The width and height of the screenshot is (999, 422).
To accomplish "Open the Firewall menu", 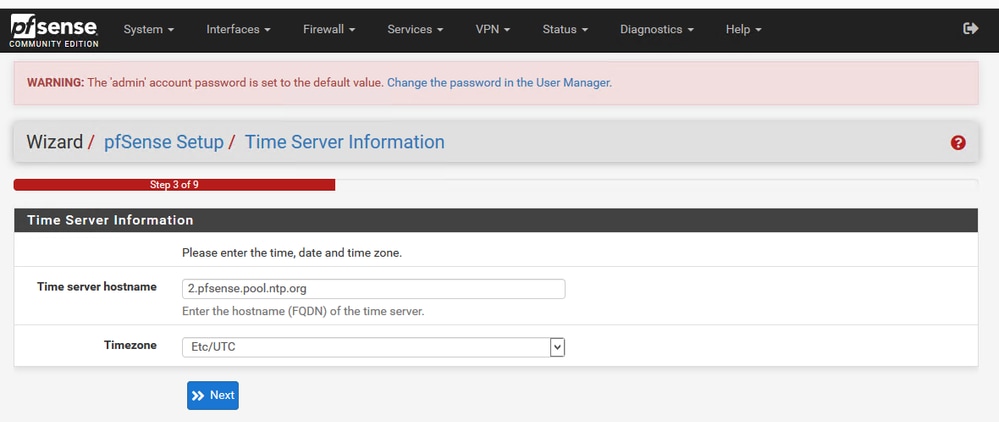I will point(329,29).
